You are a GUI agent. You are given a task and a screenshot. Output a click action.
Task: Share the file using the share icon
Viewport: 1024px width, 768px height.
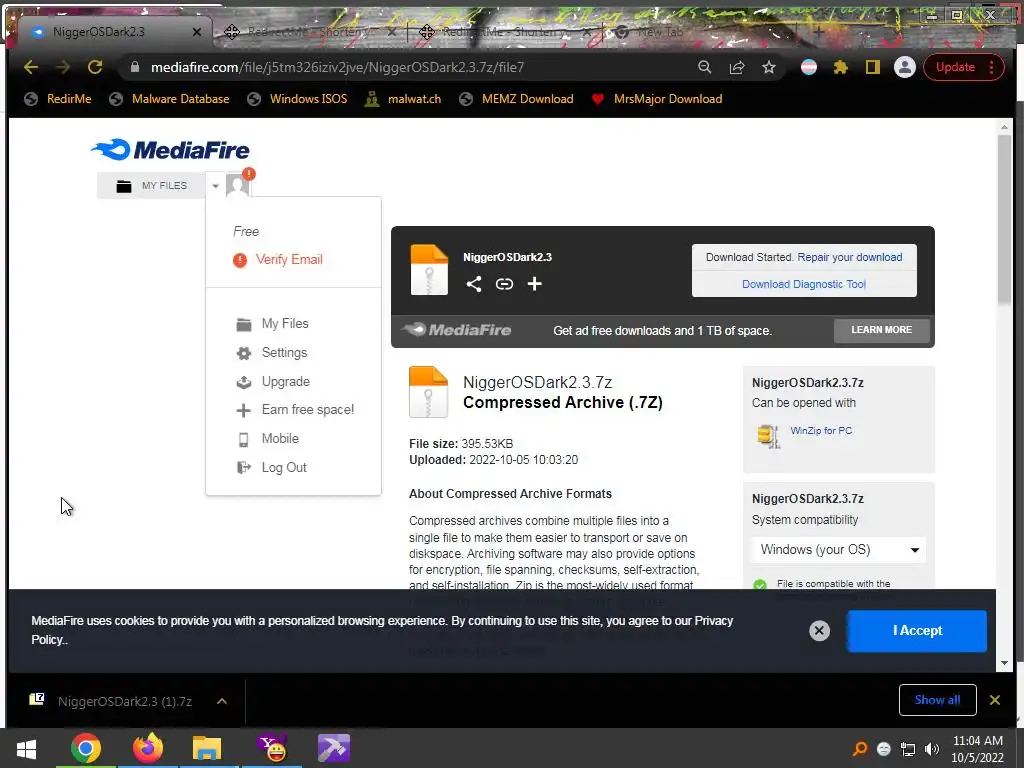click(x=474, y=283)
